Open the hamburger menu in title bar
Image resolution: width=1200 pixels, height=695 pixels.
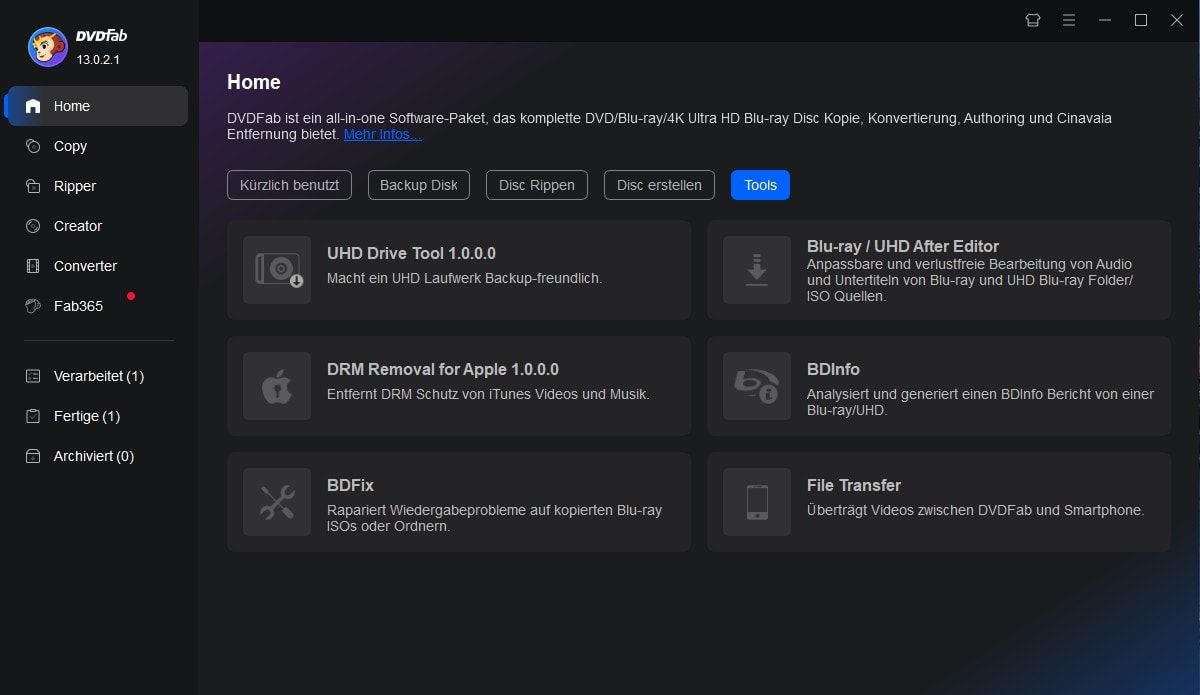click(x=1069, y=20)
